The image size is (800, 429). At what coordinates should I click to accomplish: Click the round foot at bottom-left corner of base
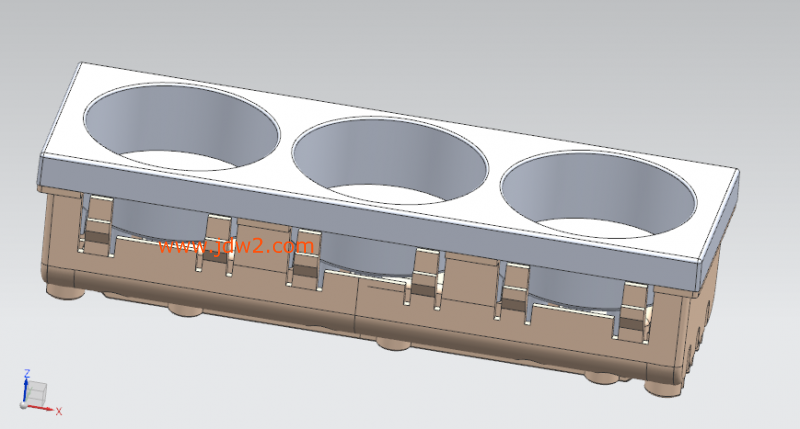click(67, 292)
